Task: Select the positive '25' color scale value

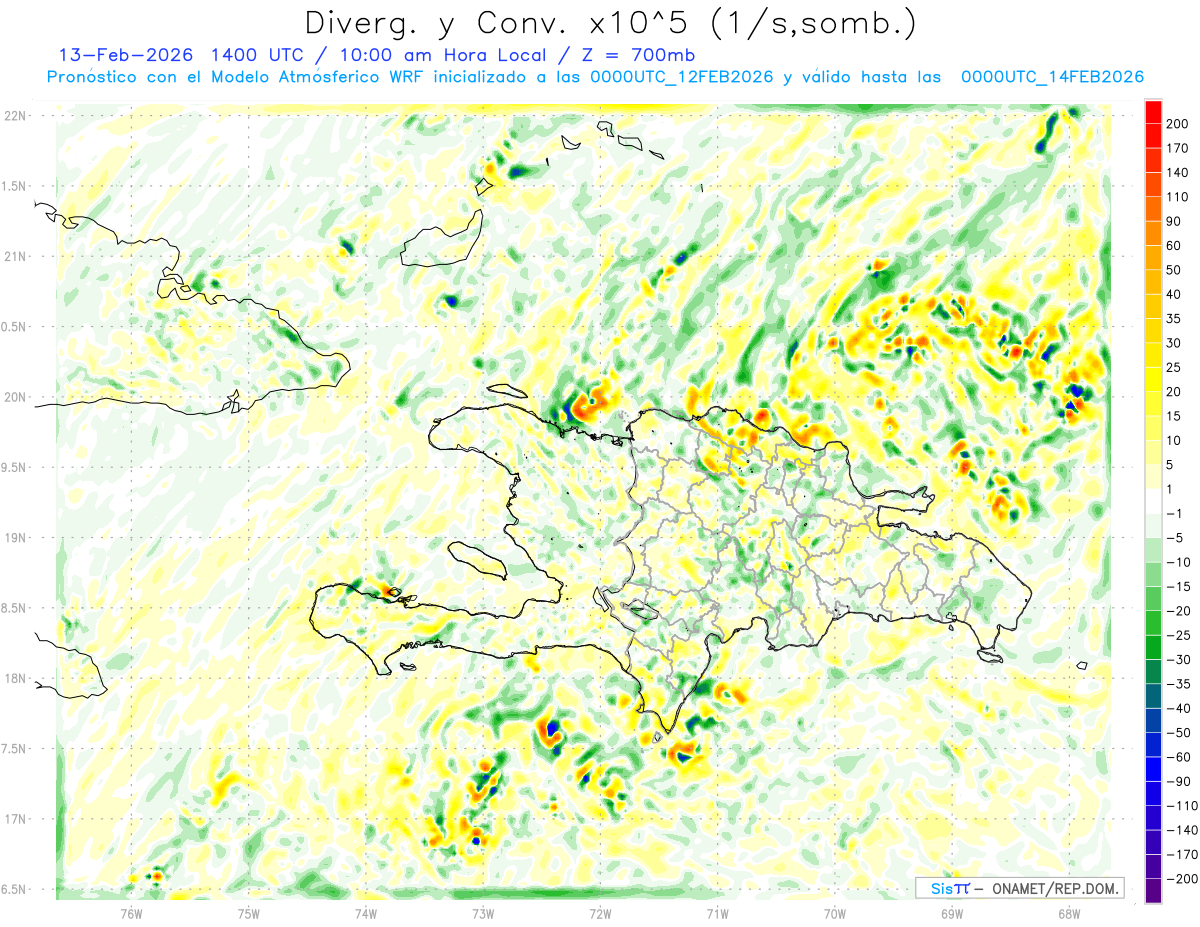Action: 1174,367
